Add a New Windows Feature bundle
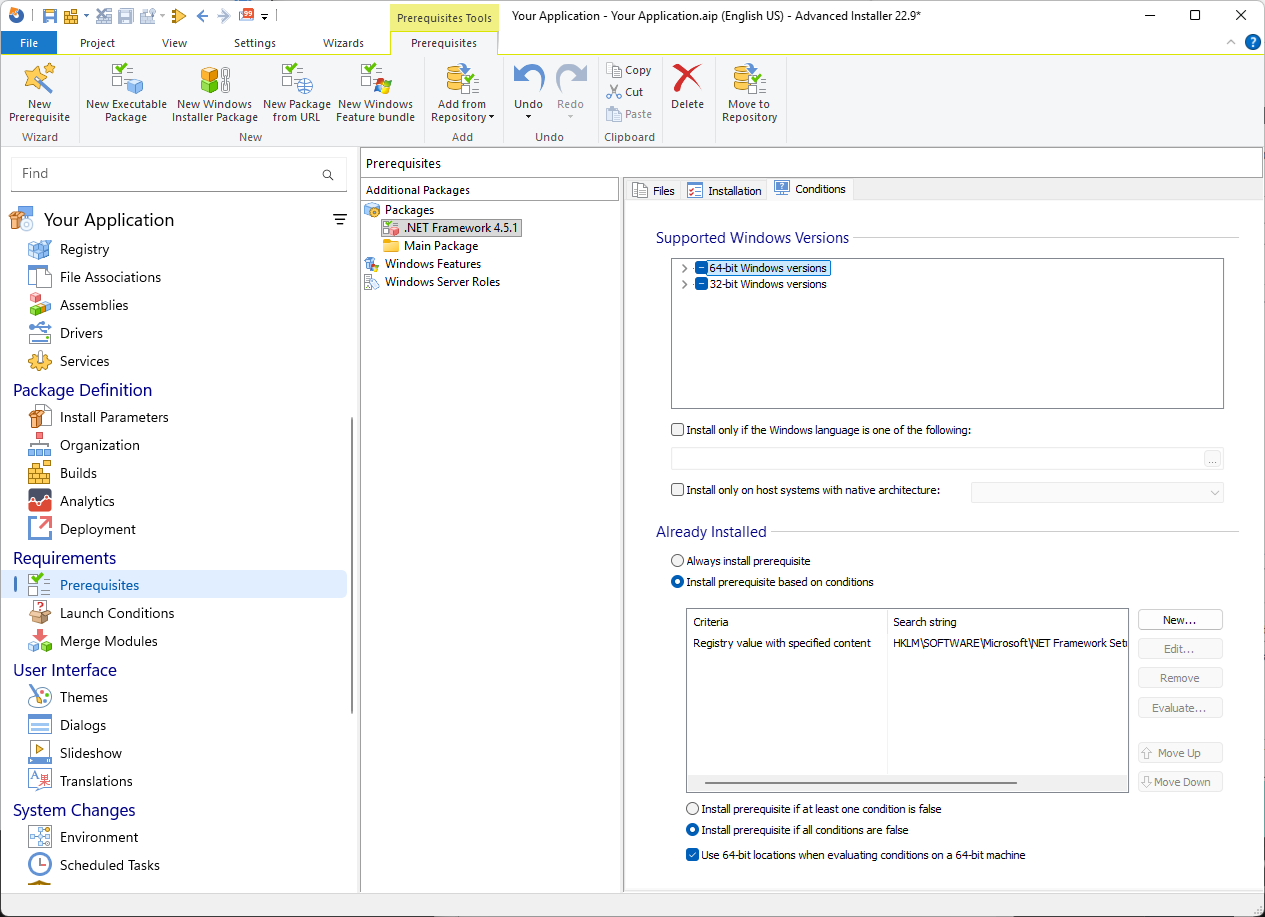The image size is (1265, 917). tap(375, 90)
